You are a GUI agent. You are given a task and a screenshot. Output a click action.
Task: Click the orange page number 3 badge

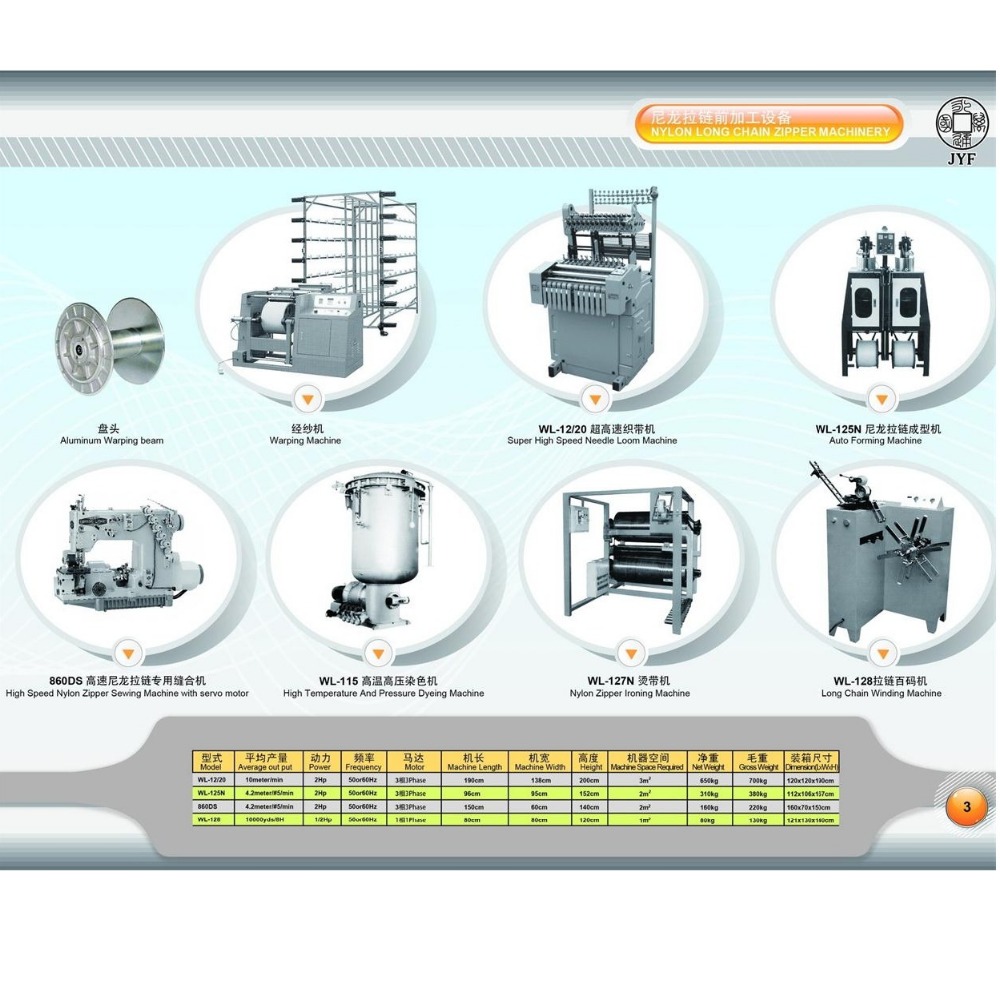[x=967, y=807]
